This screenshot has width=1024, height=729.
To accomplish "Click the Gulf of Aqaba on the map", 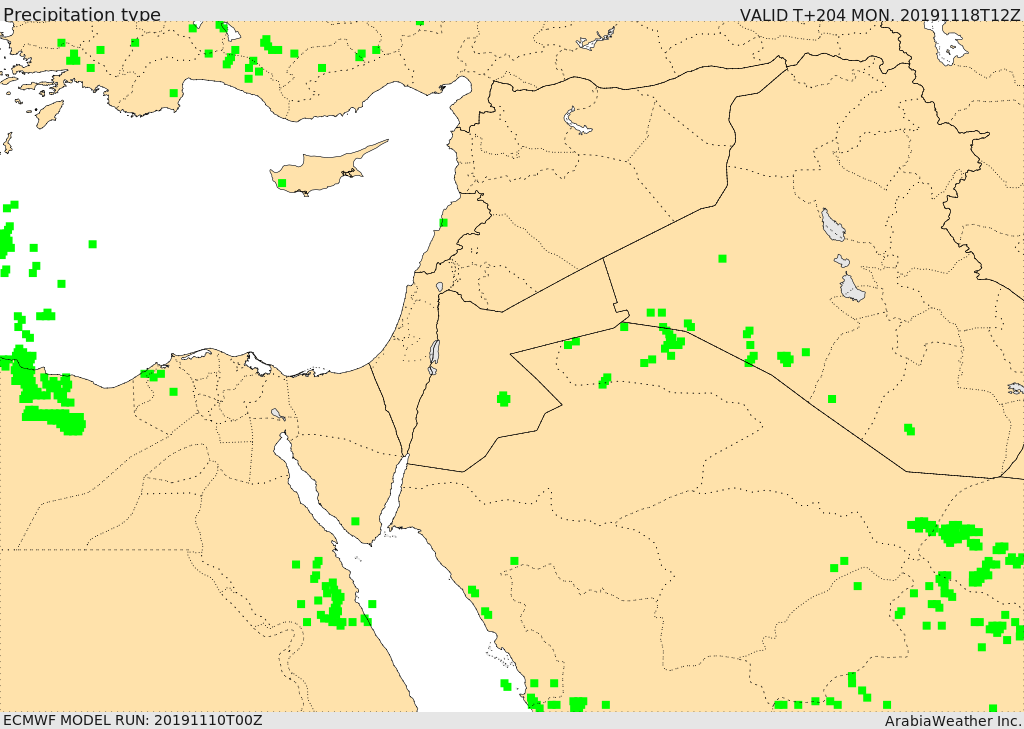I will coord(394,493).
